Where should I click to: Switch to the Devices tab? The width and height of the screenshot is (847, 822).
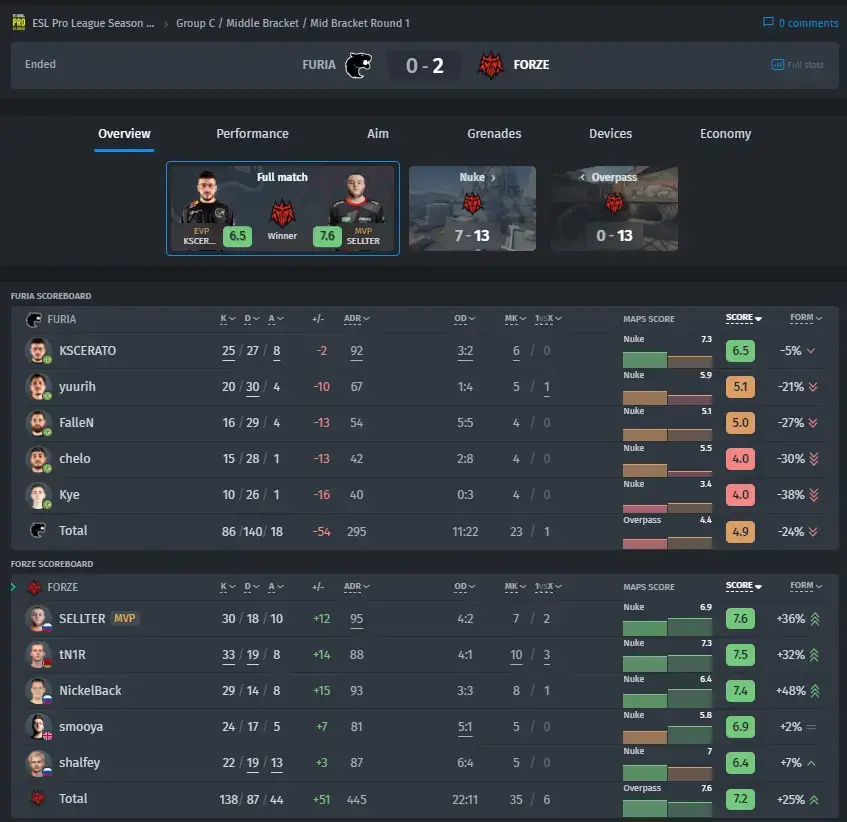pyautogui.click(x=610, y=134)
